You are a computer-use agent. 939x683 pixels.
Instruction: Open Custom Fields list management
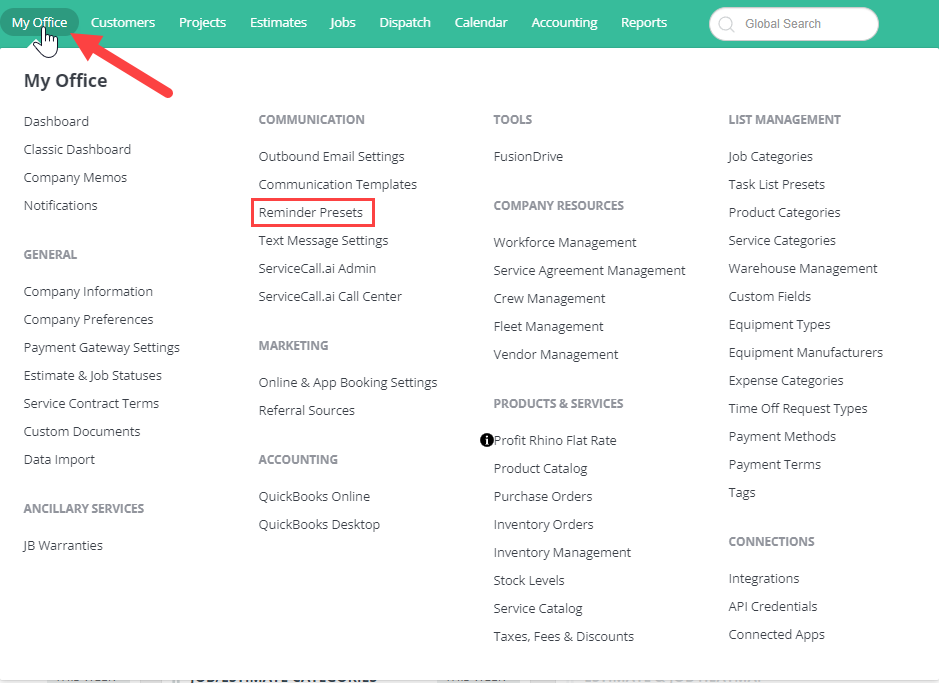770,296
